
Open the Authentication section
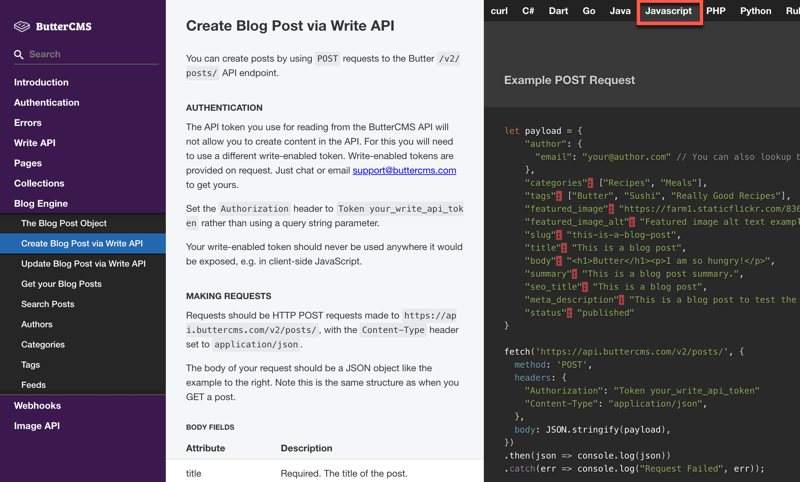(x=46, y=103)
